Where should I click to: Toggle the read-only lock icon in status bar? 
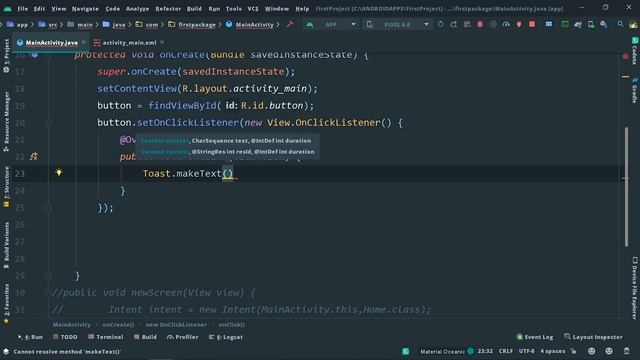click(x=573, y=351)
